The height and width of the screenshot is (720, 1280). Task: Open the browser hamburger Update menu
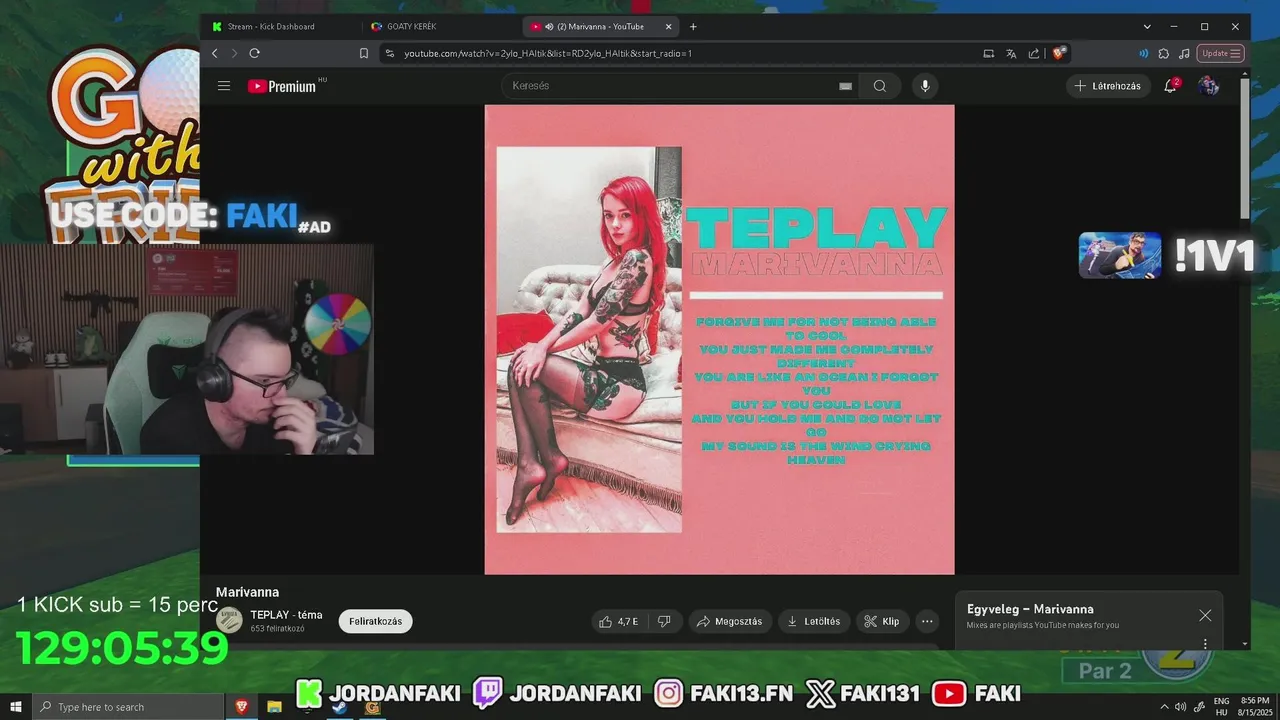click(1222, 53)
